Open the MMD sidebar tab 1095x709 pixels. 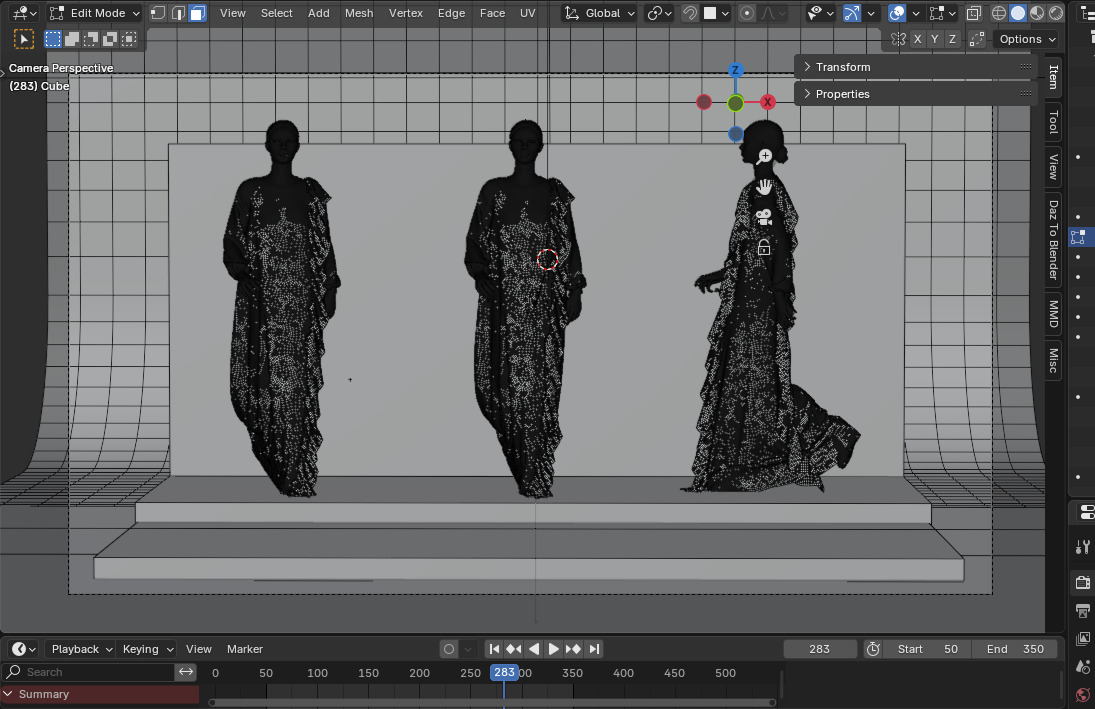(x=1054, y=314)
